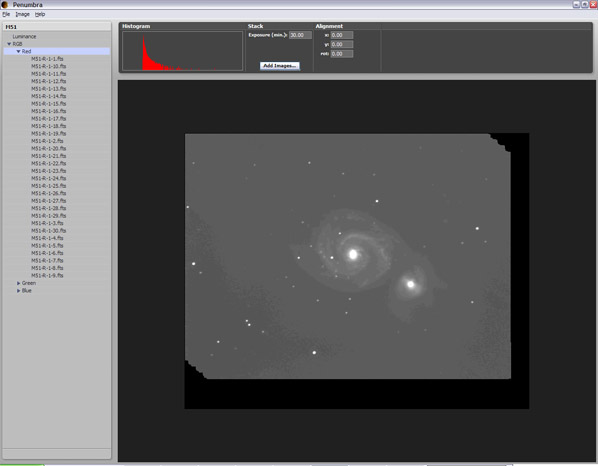Click the M51 galaxy core in preview

[353, 254]
